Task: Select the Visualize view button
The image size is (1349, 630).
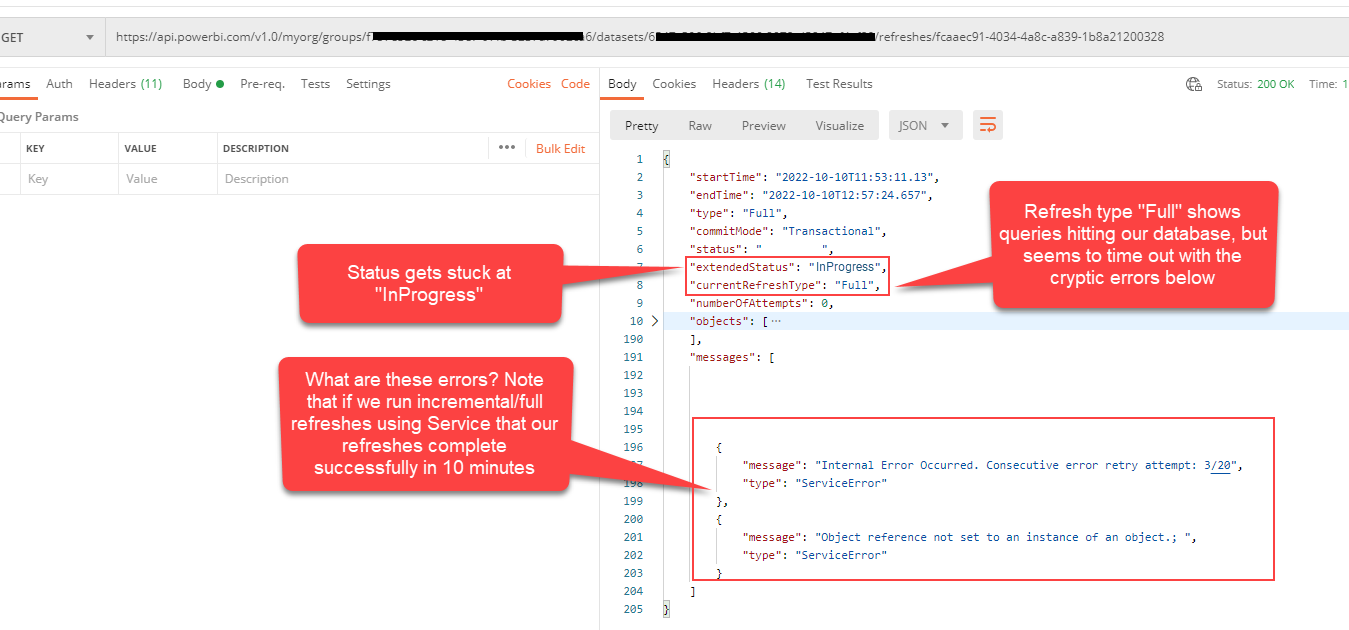Action: [840, 125]
